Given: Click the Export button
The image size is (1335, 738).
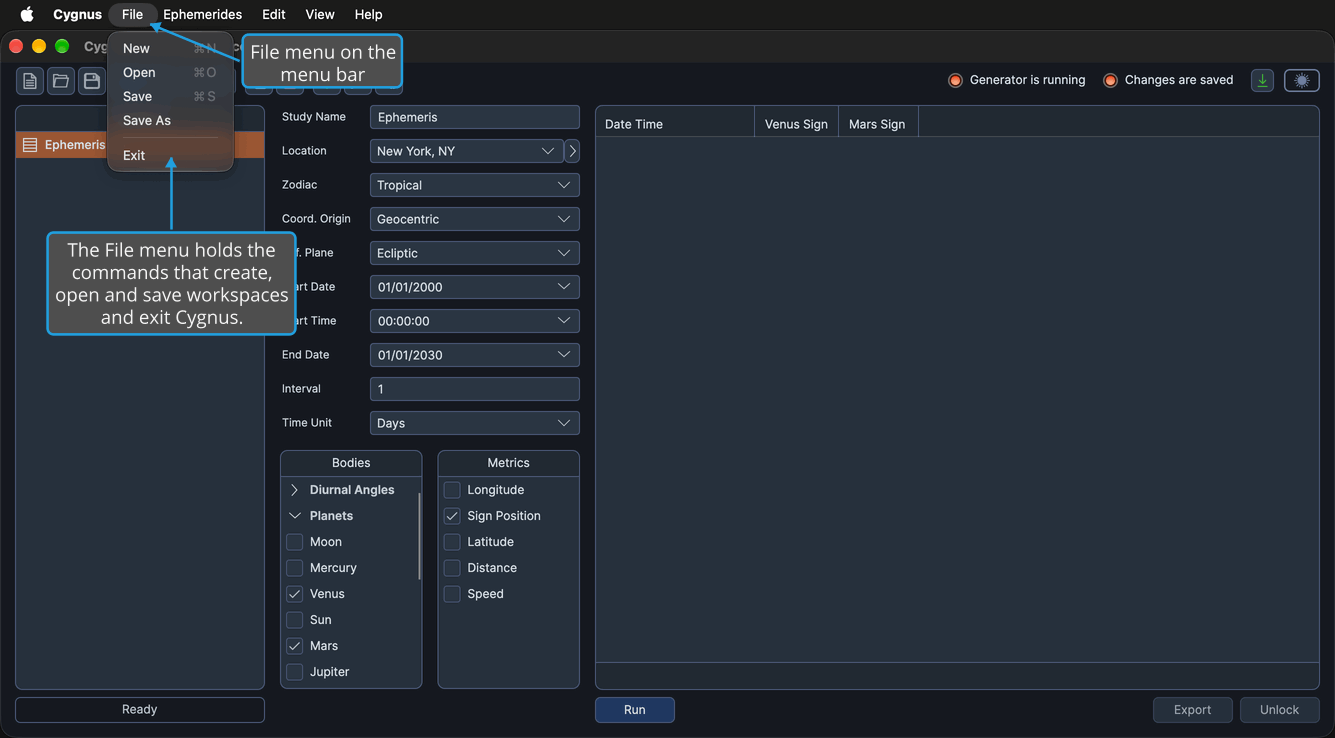Looking at the screenshot, I should pyautogui.click(x=1192, y=710).
